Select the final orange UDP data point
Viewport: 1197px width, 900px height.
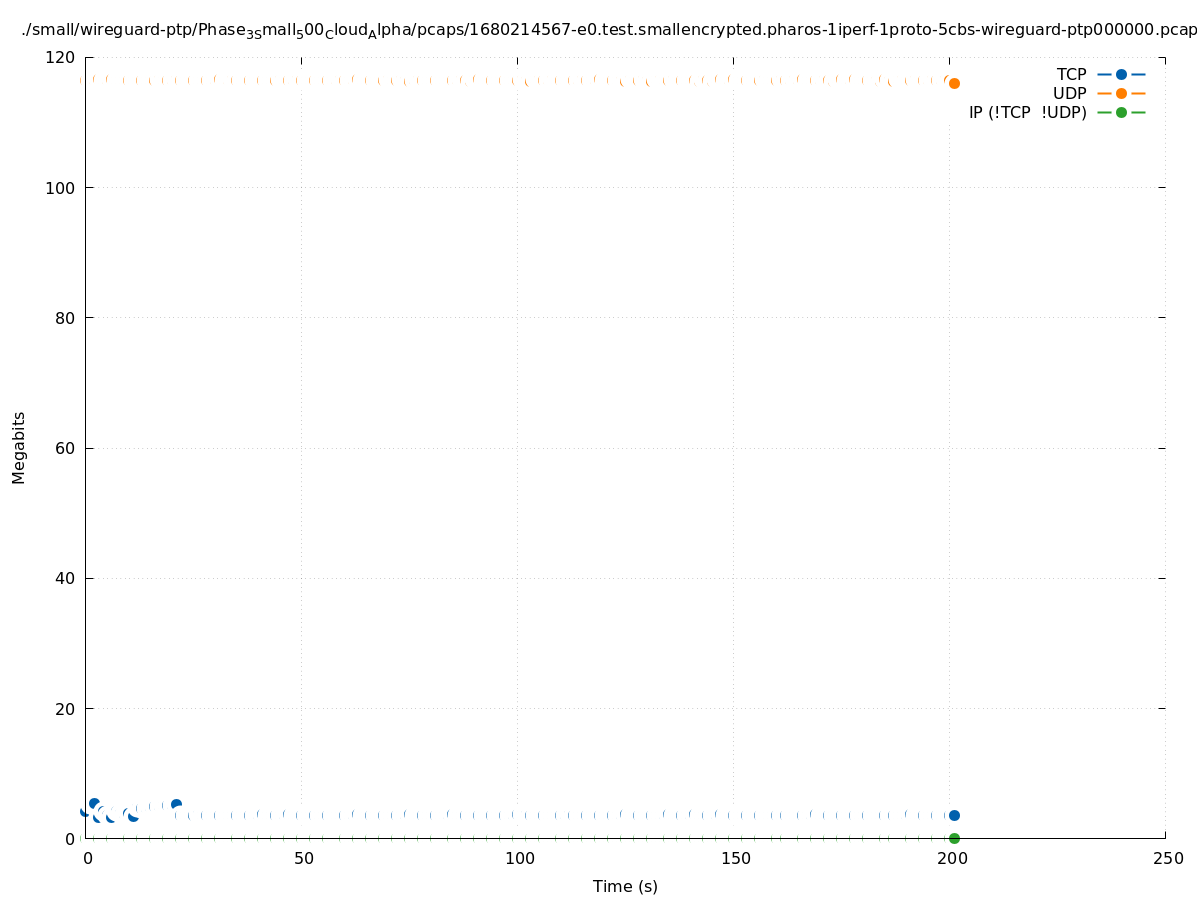[x=954, y=83]
